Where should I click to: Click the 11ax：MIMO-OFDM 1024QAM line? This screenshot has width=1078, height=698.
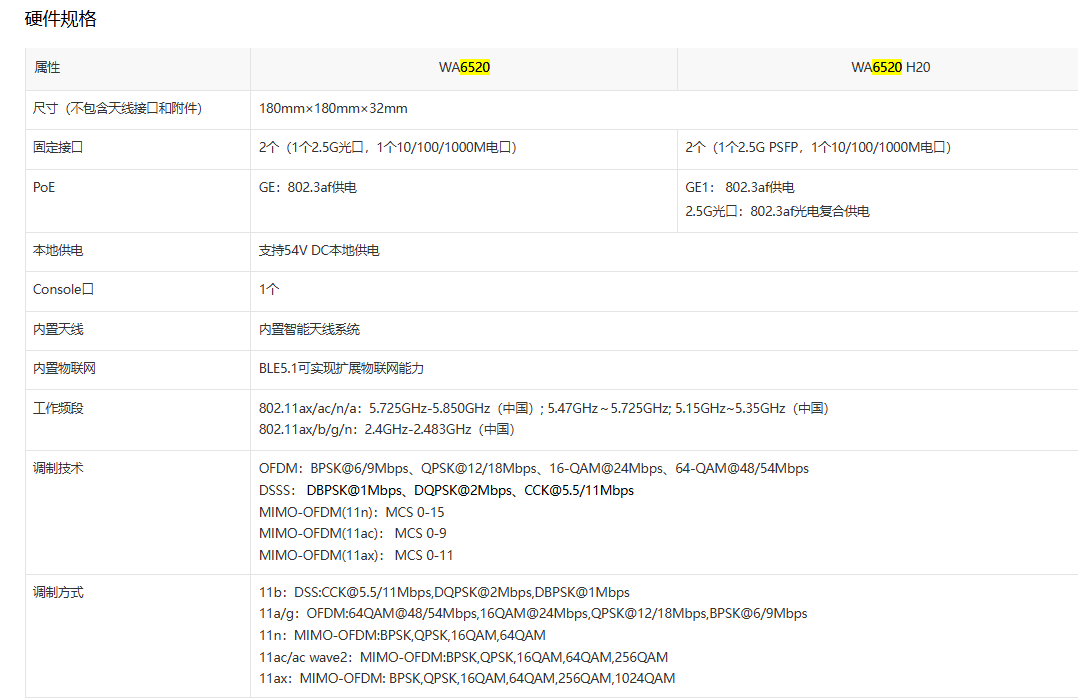pos(467,678)
